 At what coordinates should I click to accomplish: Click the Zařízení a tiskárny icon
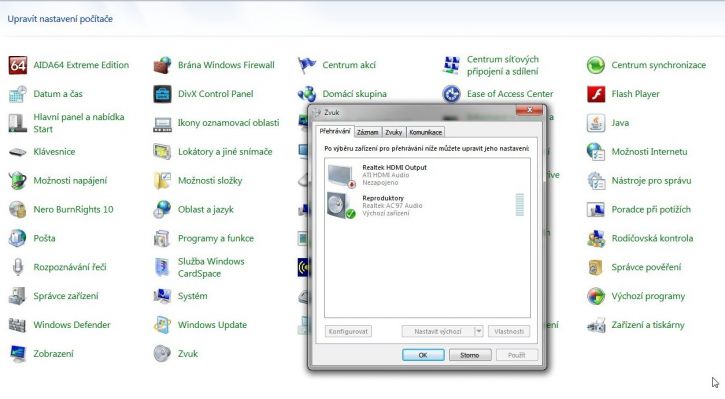pyautogui.click(x=596, y=325)
